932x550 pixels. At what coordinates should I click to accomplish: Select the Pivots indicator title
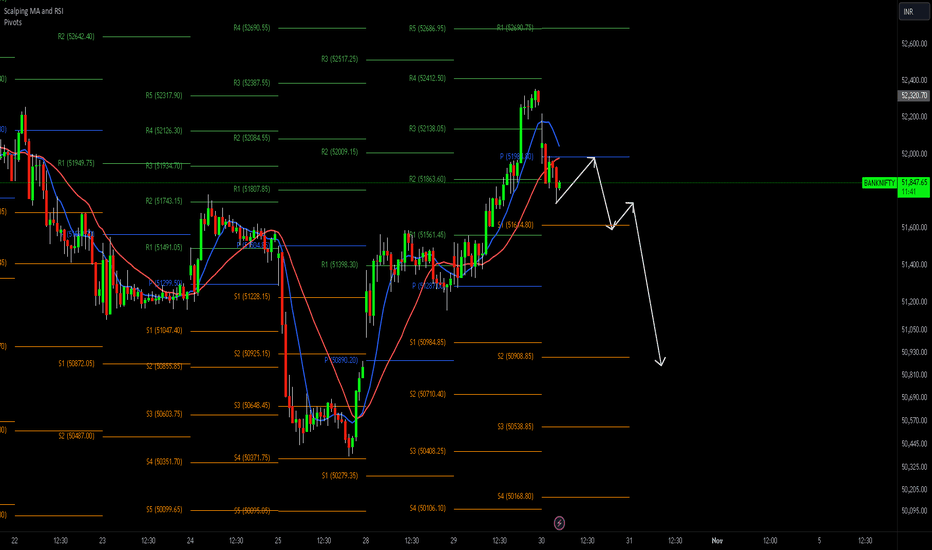12,23
